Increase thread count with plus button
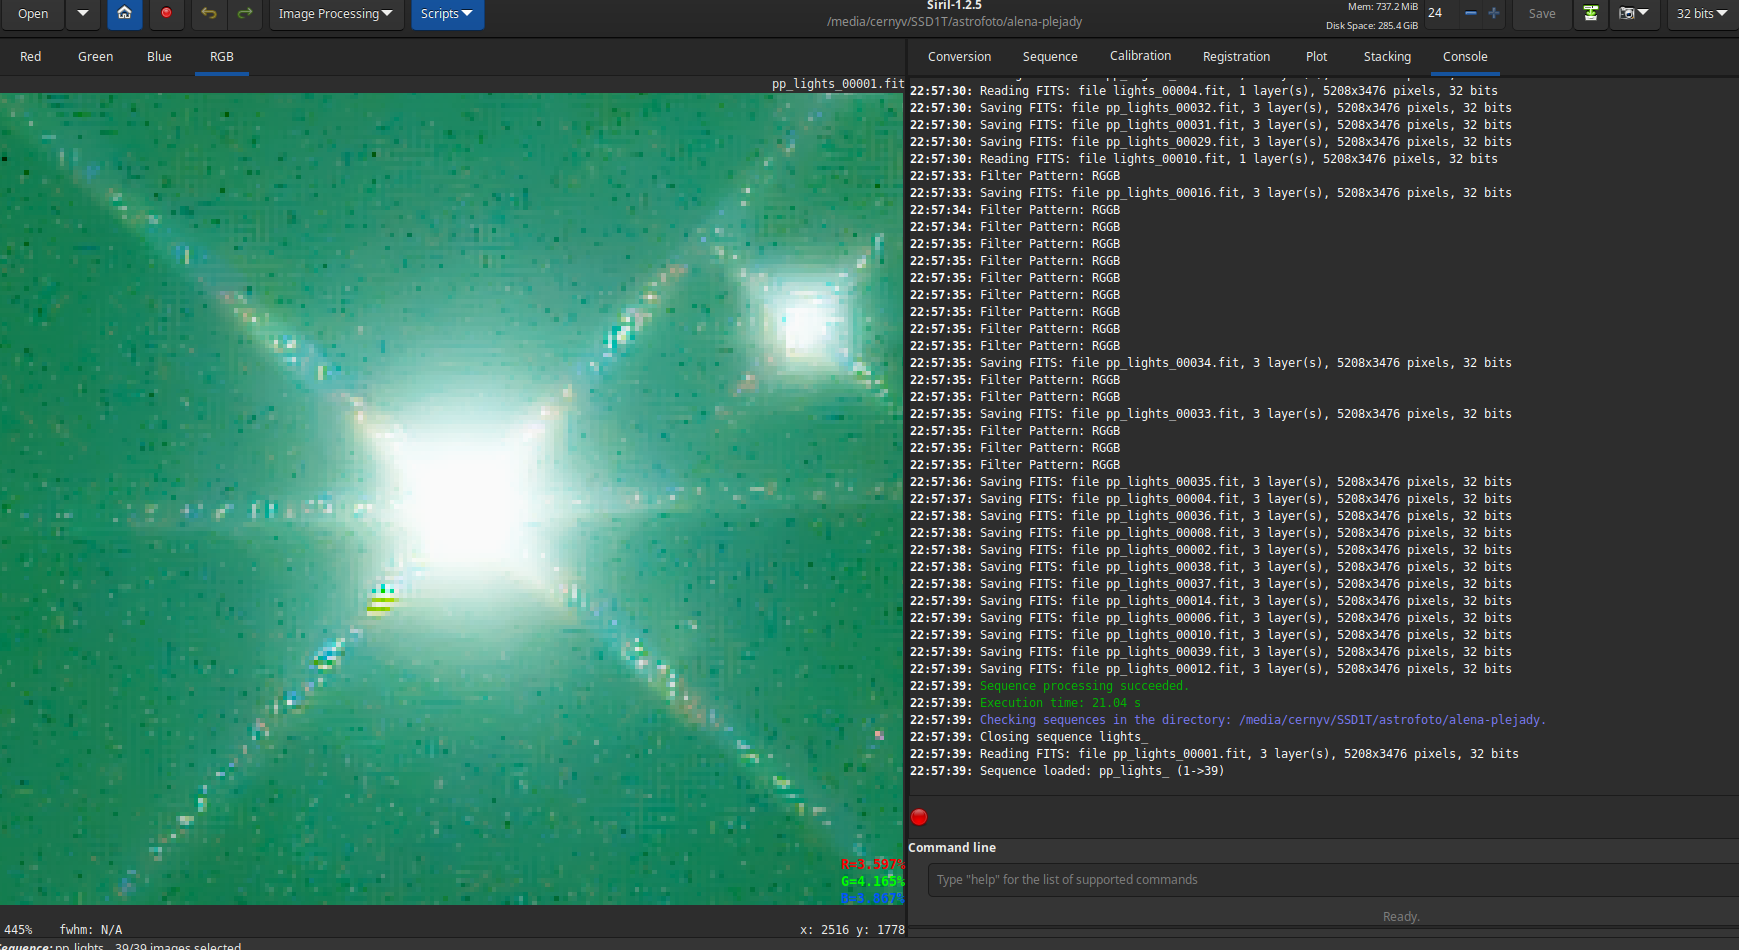The image size is (1739, 950). (x=1494, y=13)
